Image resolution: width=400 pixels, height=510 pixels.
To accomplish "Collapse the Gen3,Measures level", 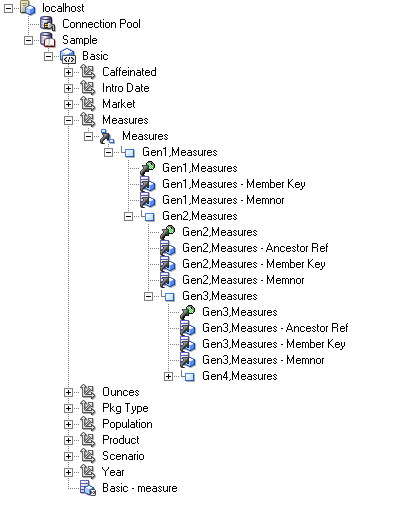I will point(148,296).
